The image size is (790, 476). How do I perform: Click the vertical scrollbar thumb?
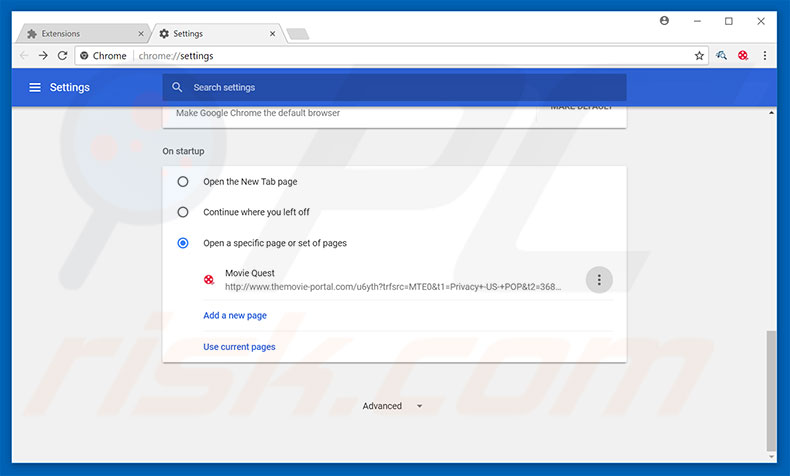[771, 391]
